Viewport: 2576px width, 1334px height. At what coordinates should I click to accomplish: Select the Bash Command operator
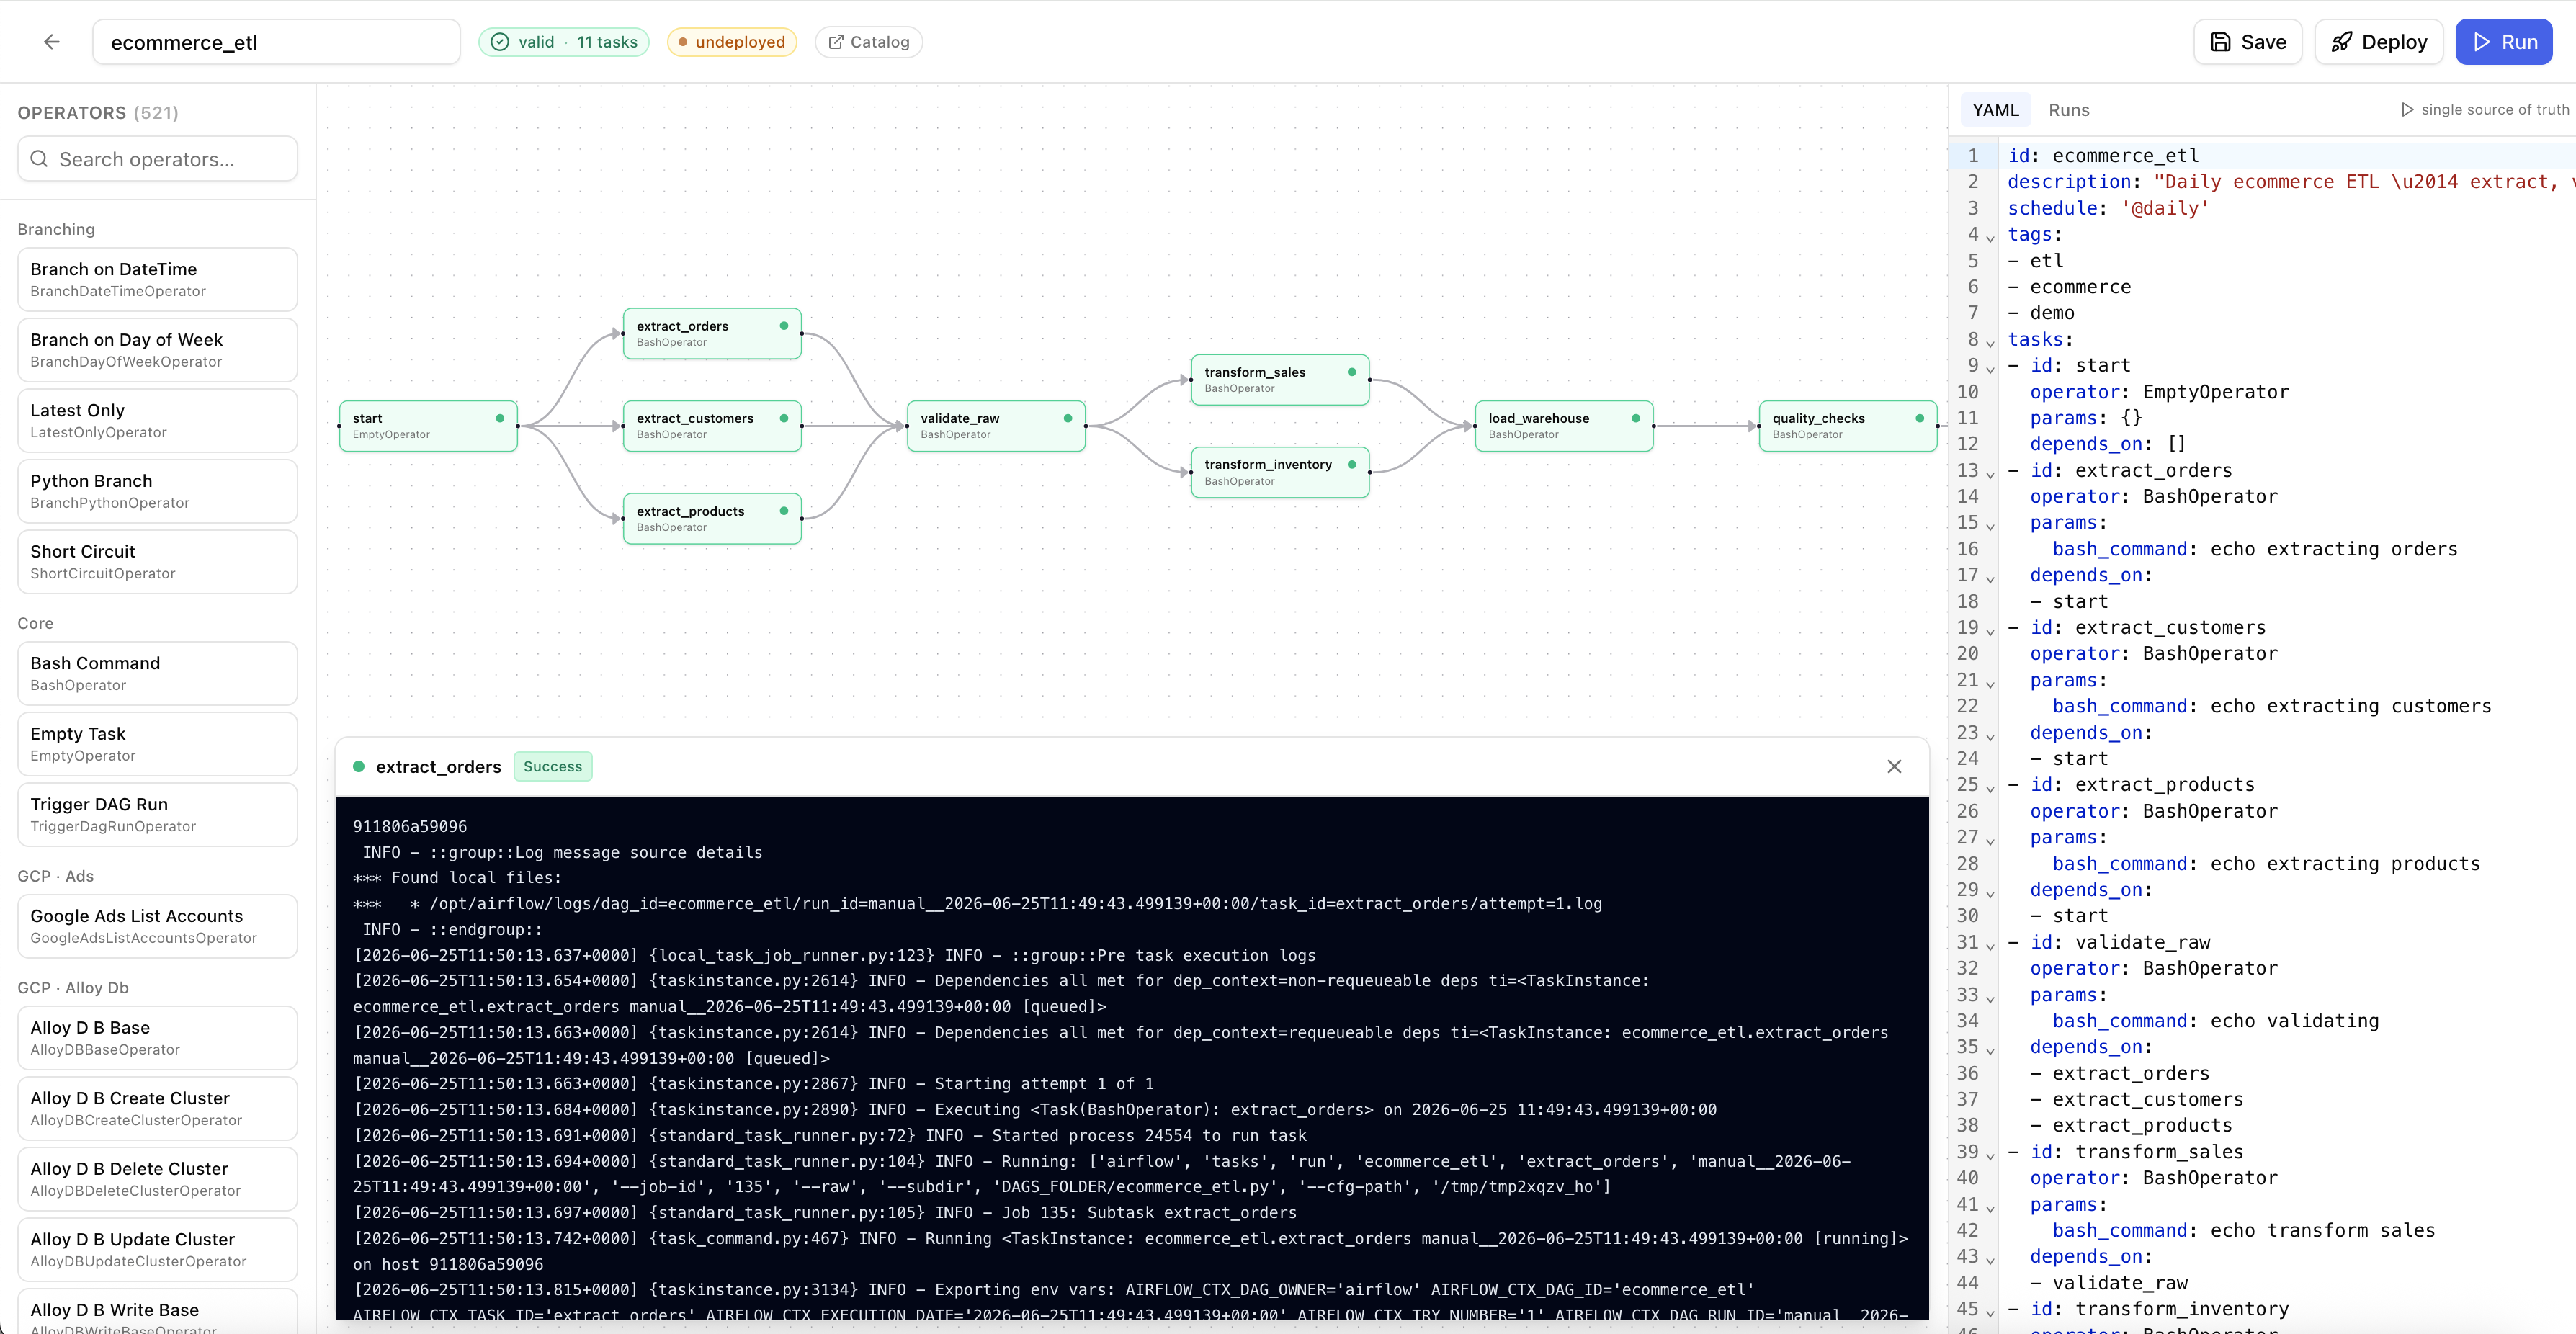coord(158,673)
